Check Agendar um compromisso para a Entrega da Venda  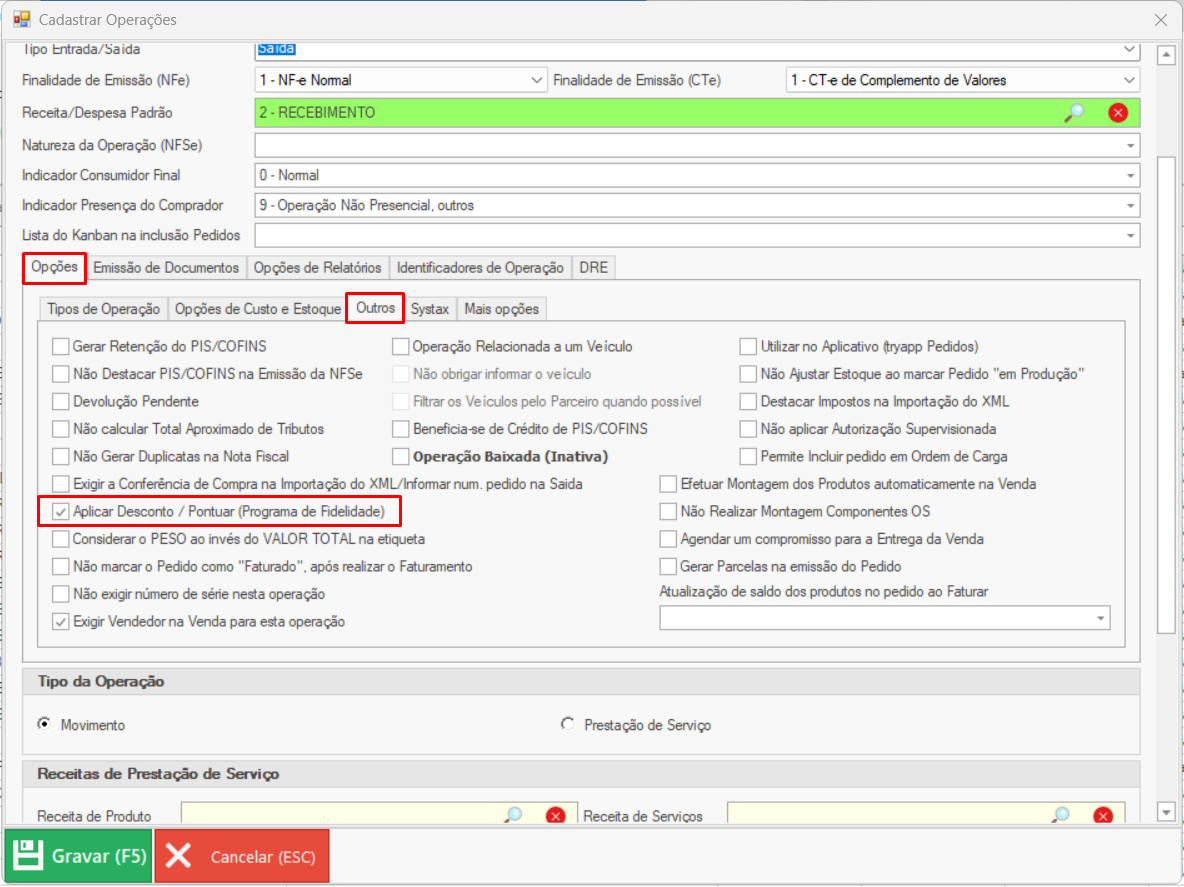[x=668, y=539]
